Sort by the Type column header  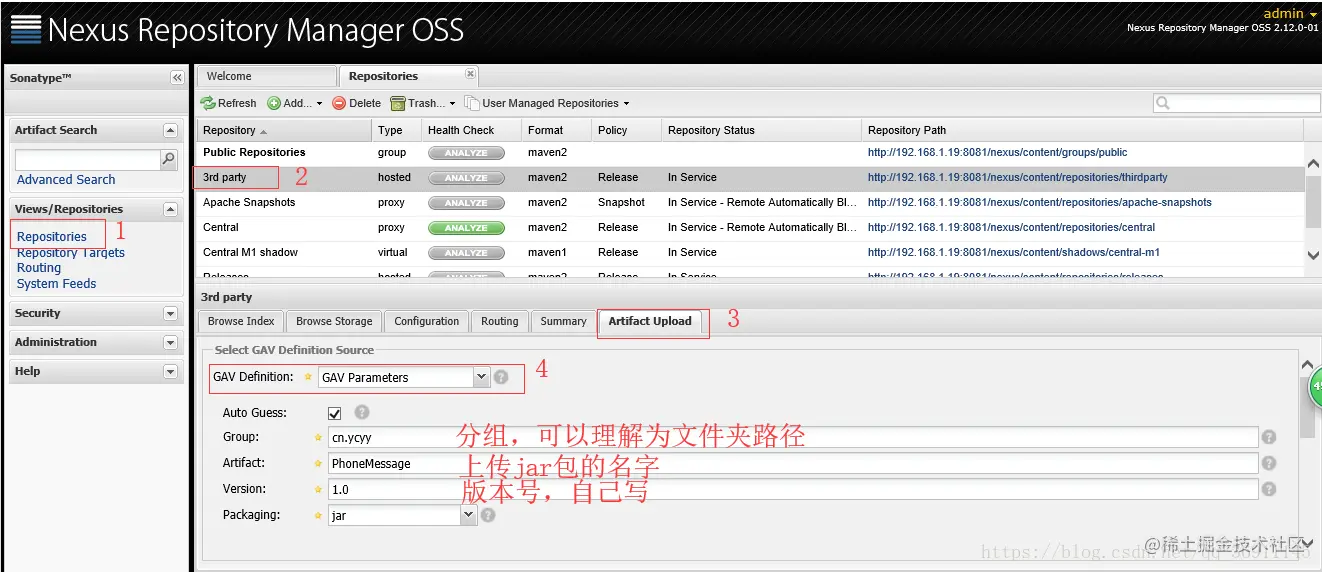(397, 130)
